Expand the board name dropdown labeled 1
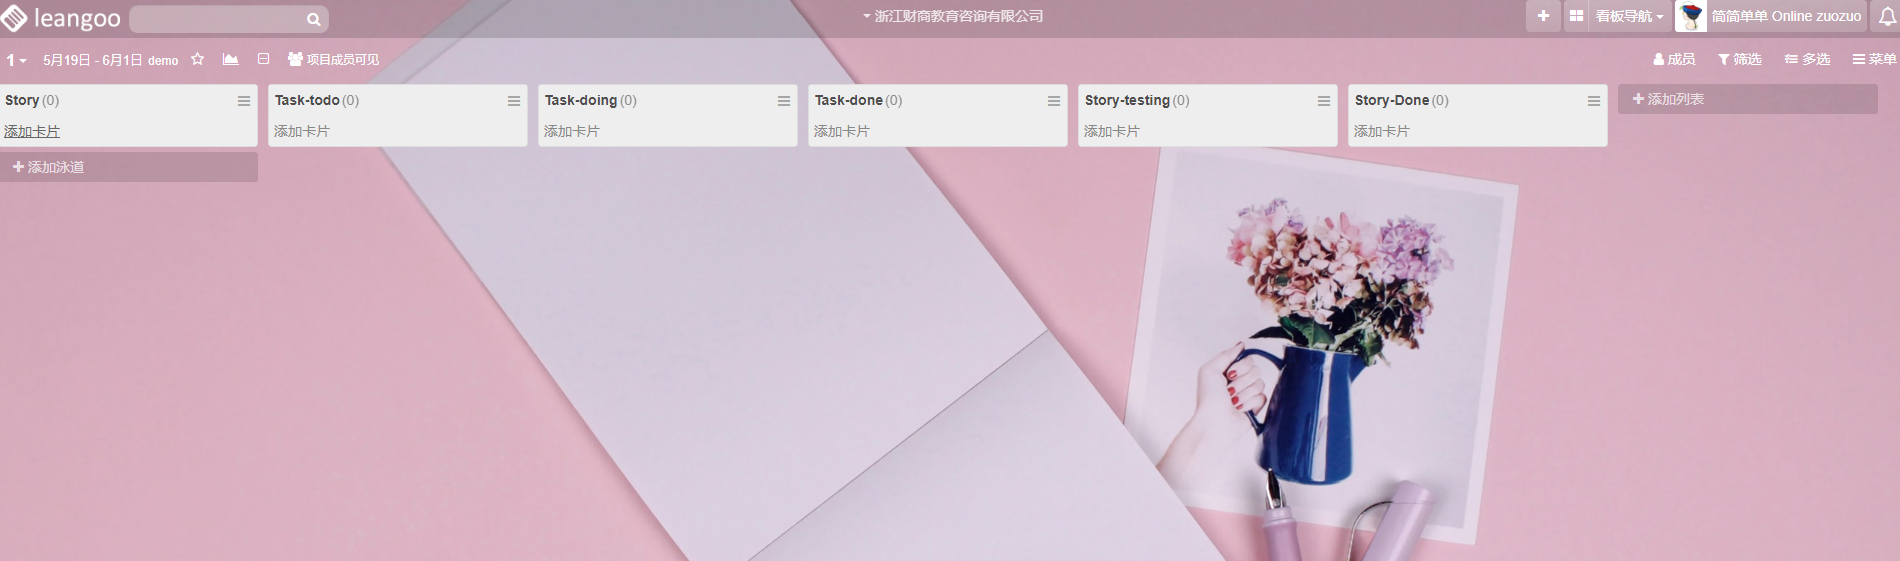The image size is (1900, 561). pyautogui.click(x=16, y=60)
